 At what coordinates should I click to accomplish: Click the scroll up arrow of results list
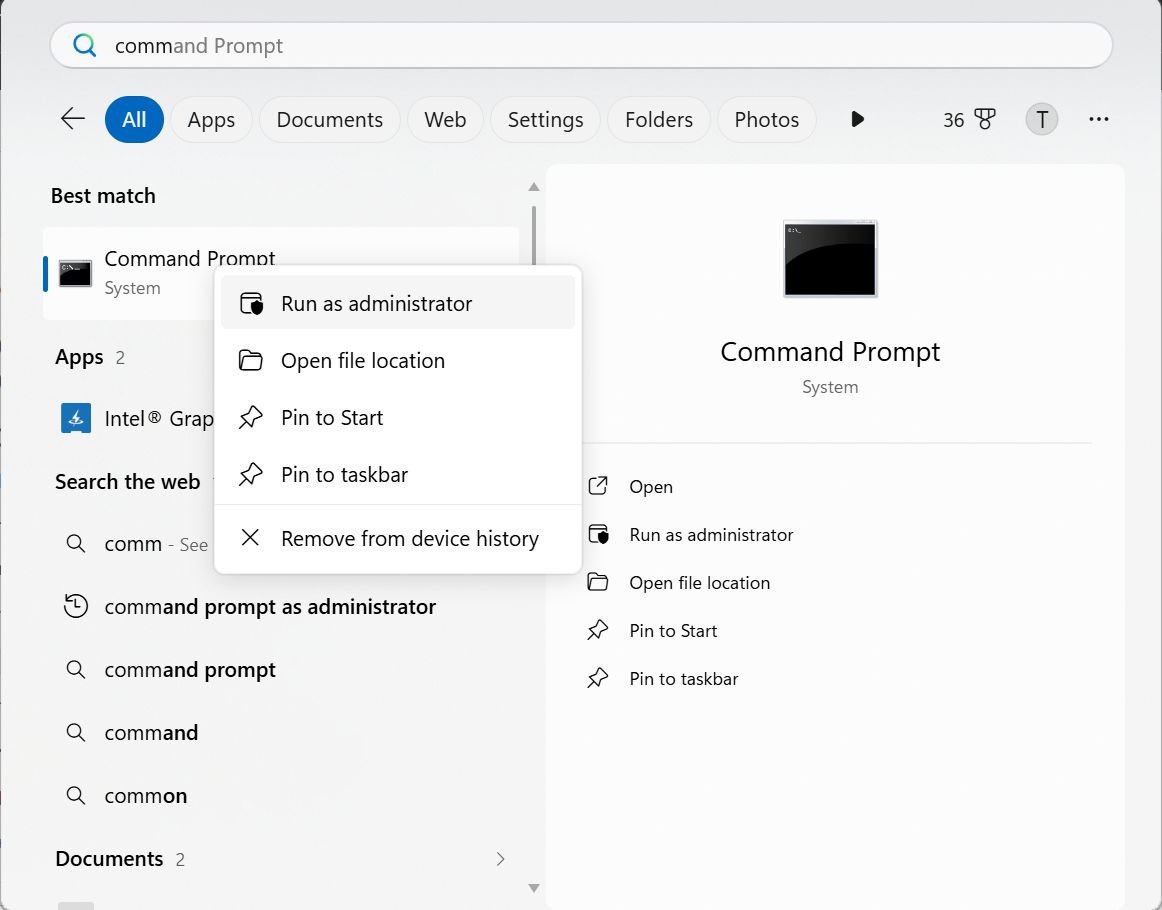pos(533,187)
